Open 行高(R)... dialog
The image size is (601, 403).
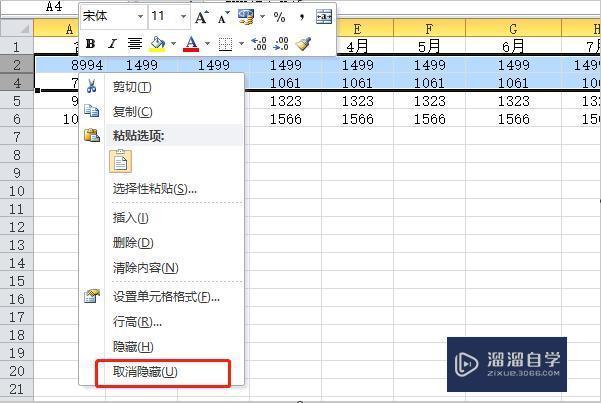pos(161,321)
